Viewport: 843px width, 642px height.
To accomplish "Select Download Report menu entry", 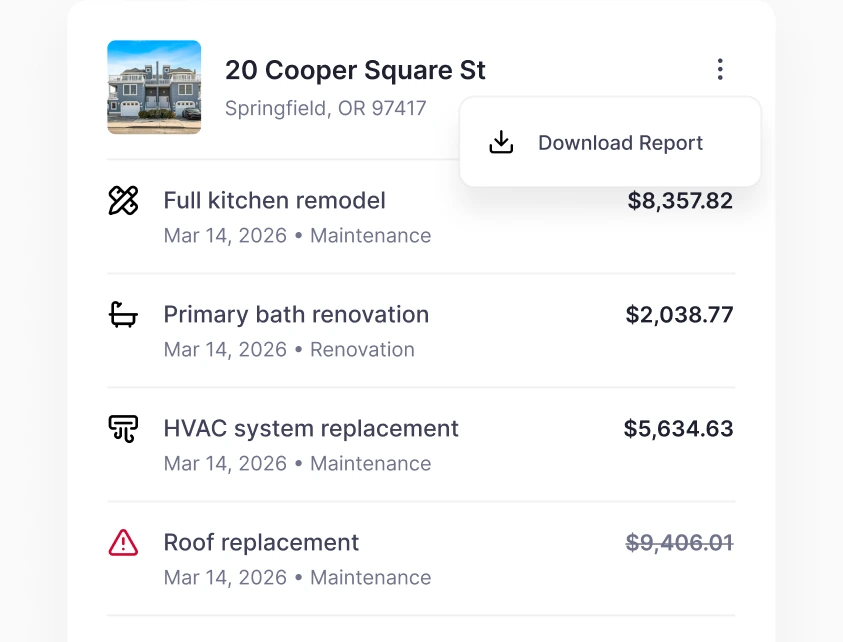I will click(x=610, y=142).
